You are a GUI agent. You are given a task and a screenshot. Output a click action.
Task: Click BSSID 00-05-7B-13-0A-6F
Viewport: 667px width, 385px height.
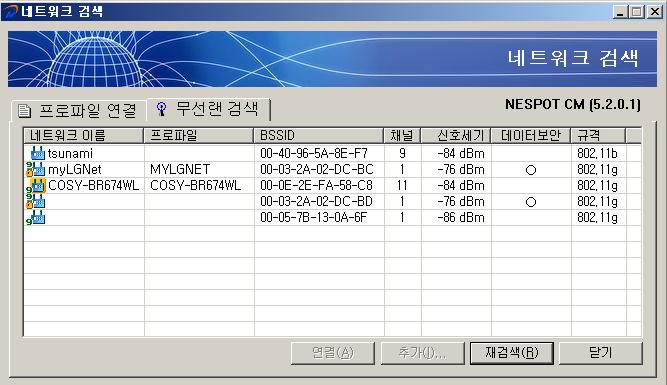[x=314, y=217]
